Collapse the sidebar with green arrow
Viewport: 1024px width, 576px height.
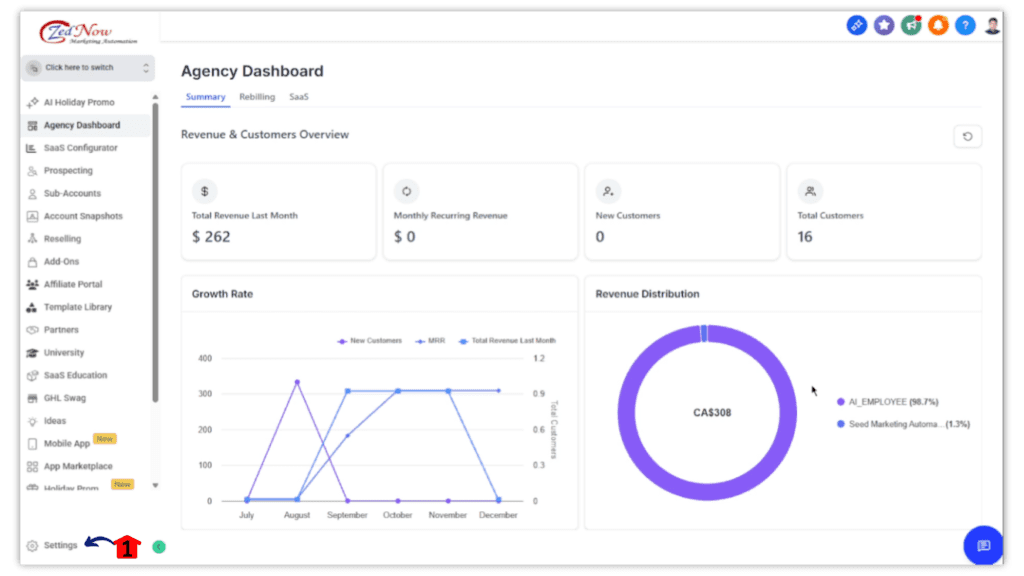pyautogui.click(x=159, y=546)
